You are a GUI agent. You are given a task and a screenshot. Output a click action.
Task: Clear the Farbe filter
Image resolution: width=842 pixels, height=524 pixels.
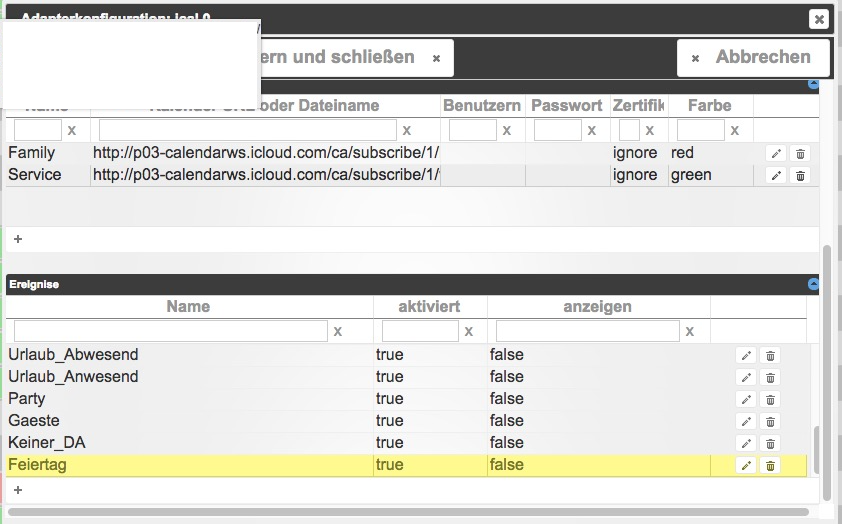coord(734,130)
